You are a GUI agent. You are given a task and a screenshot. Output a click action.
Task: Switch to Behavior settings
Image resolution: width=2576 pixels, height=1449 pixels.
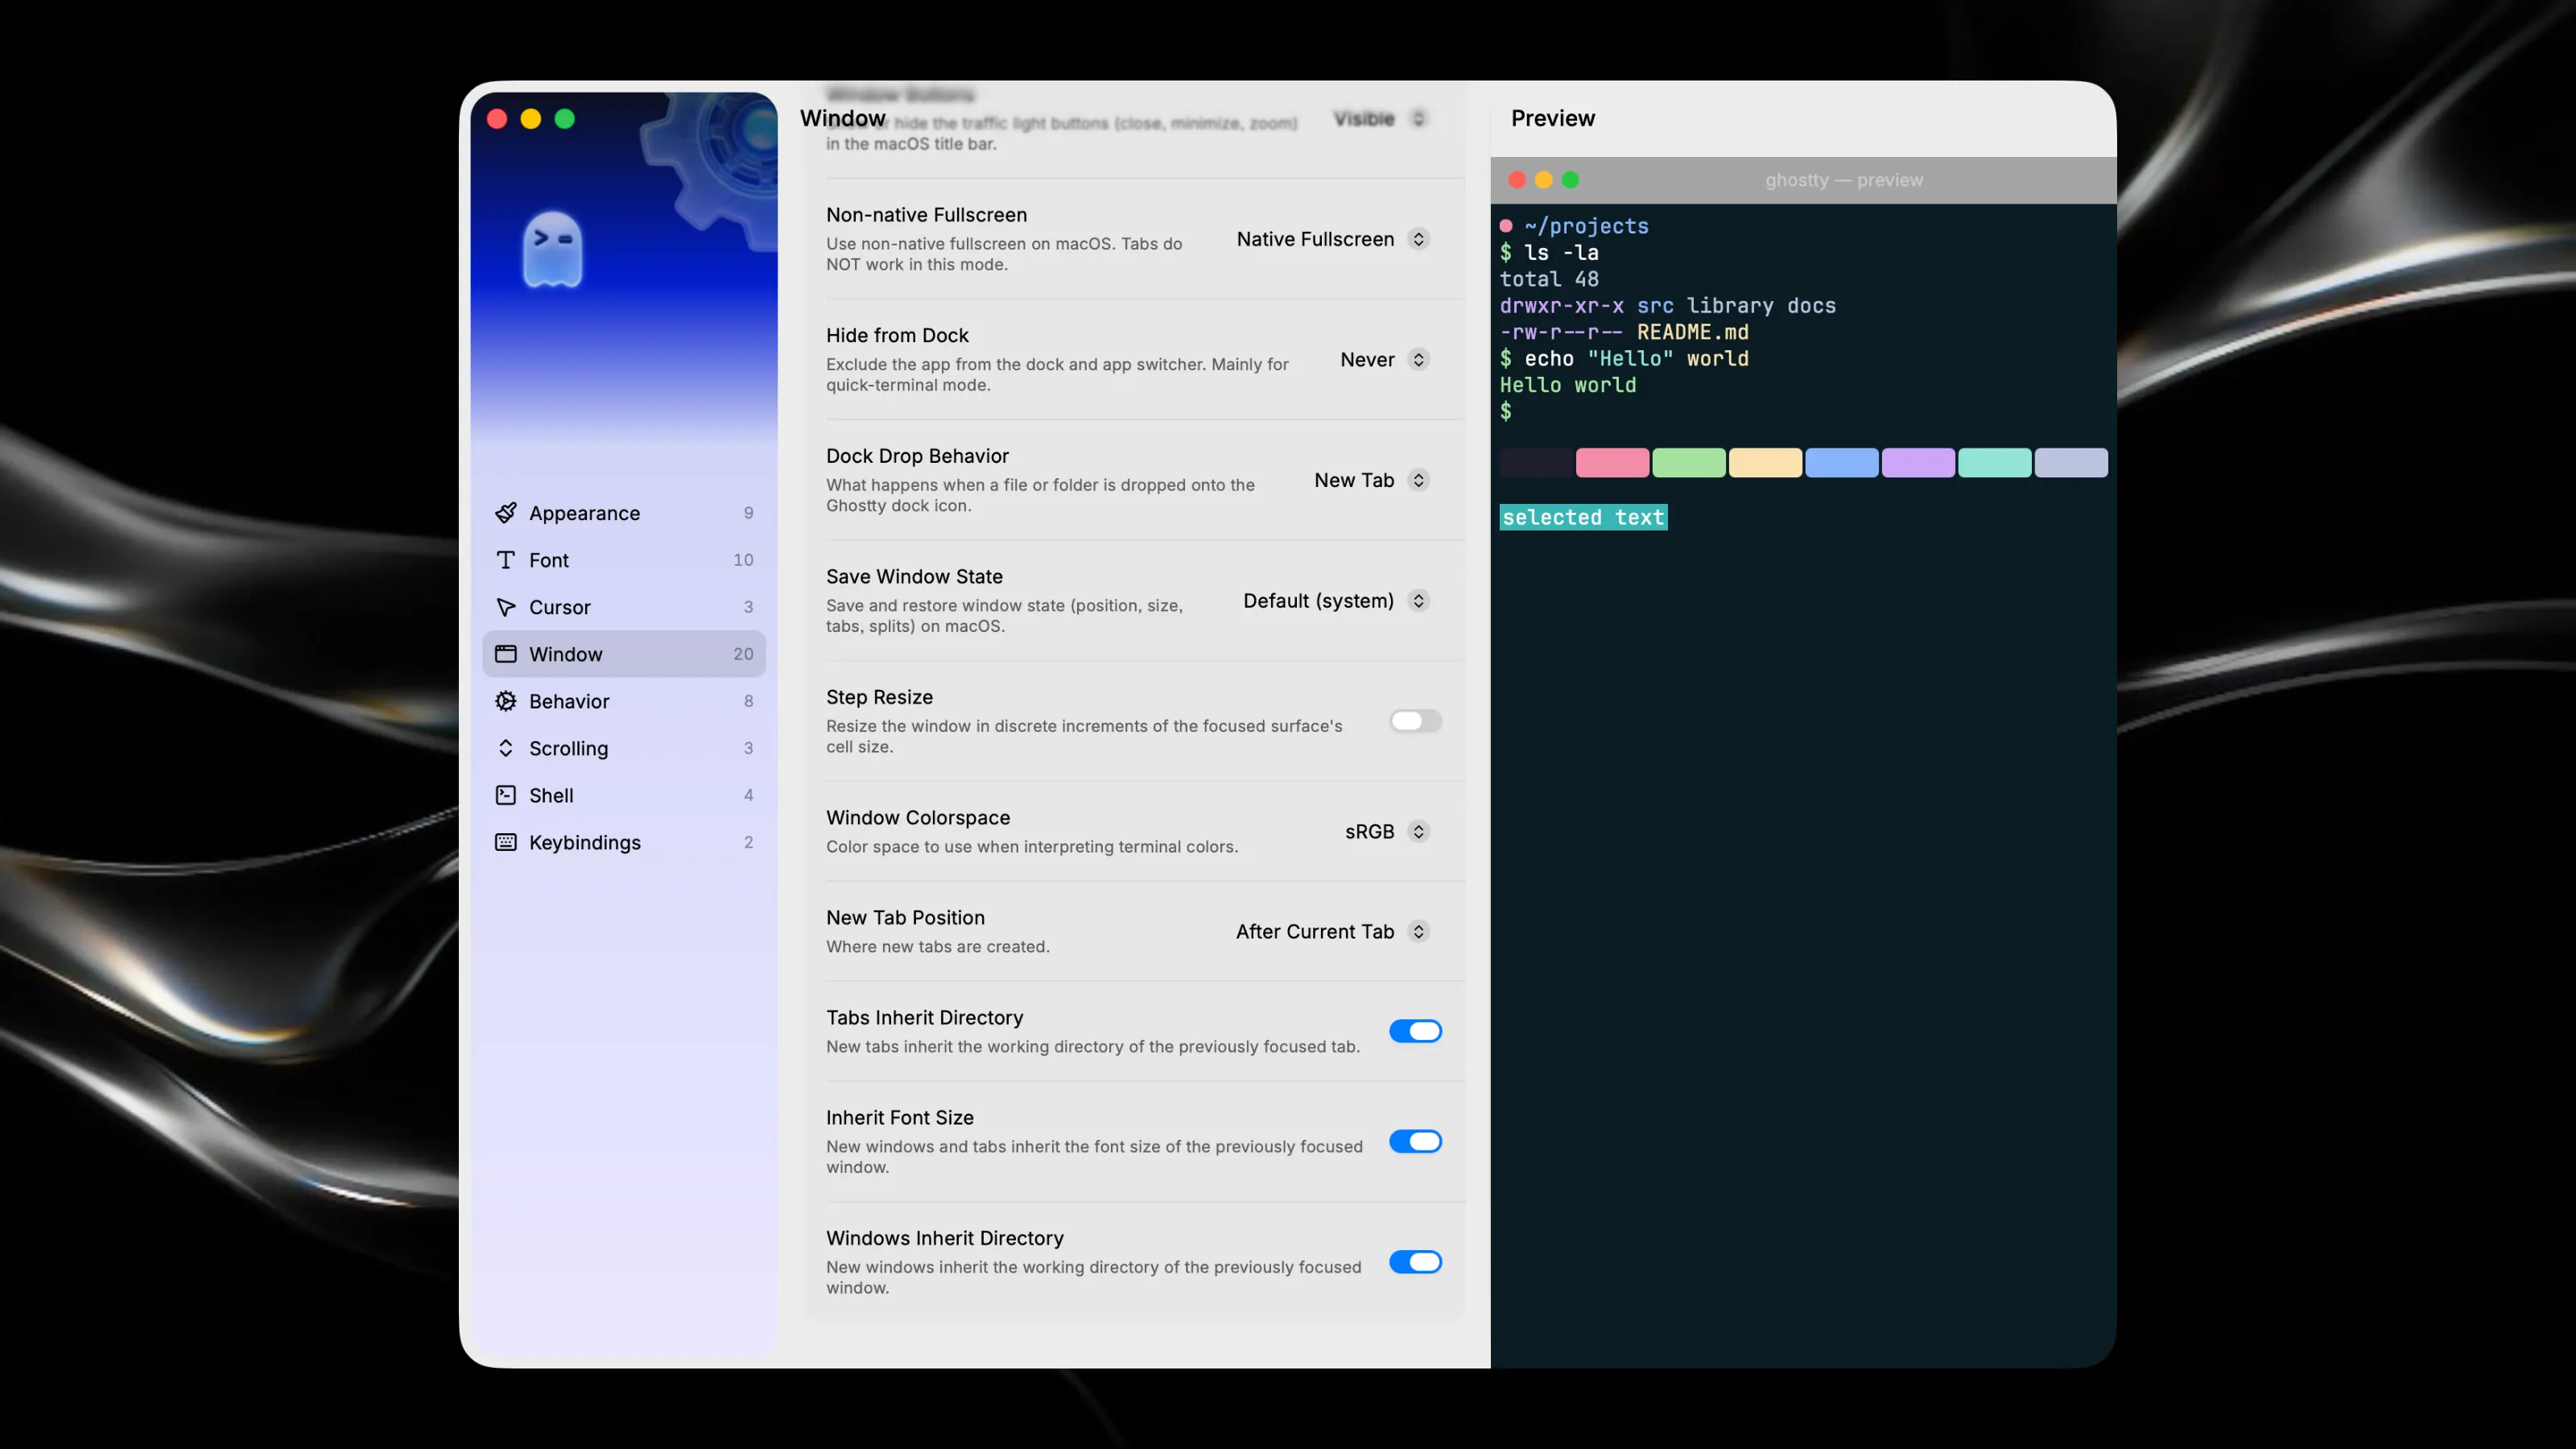tap(624, 701)
